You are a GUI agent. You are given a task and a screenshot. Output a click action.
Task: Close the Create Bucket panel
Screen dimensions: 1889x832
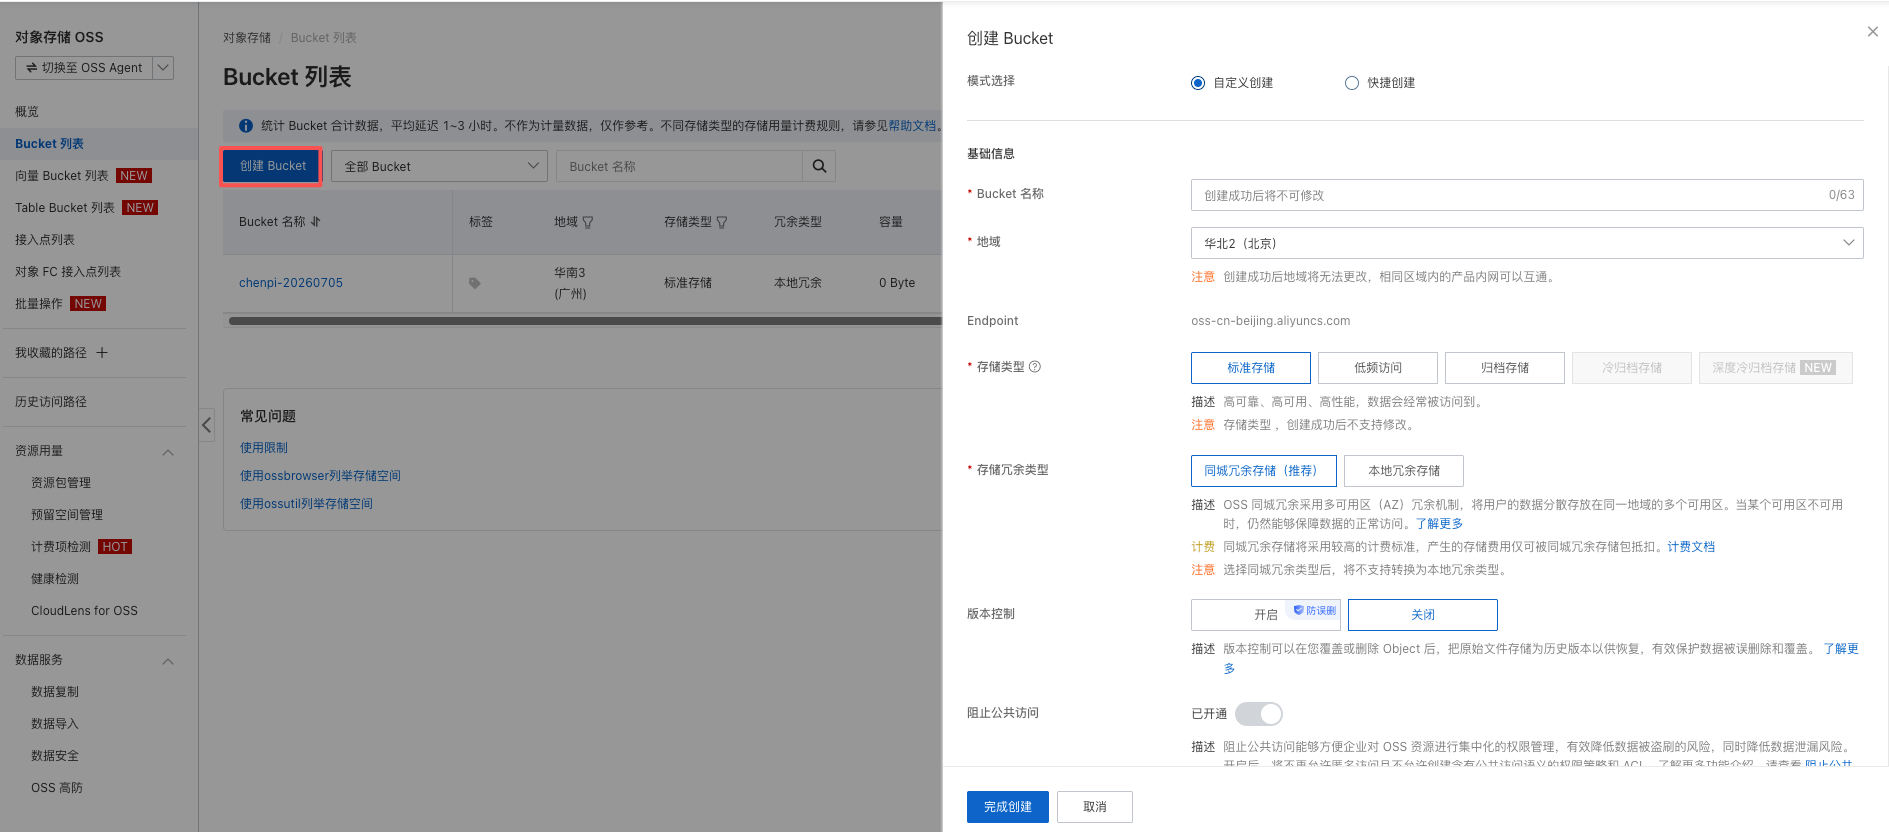click(x=1872, y=32)
